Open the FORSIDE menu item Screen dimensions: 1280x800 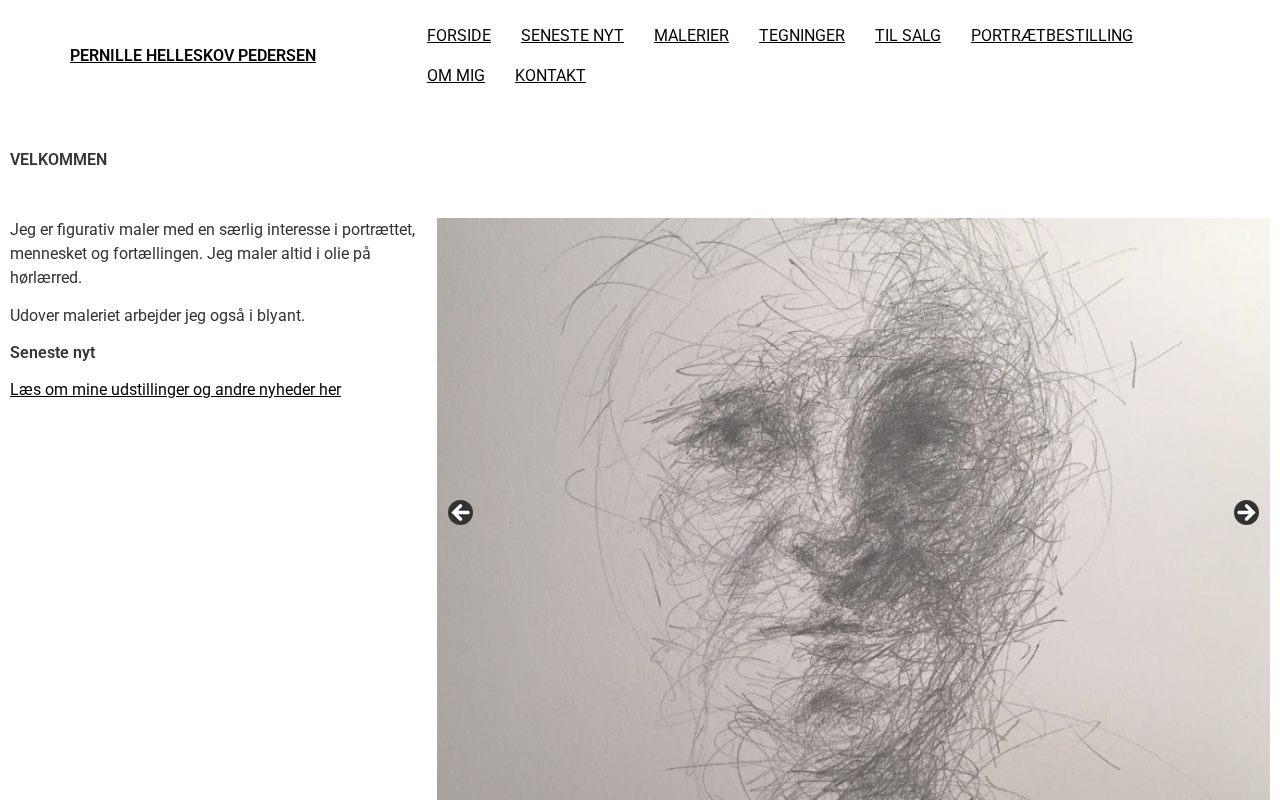point(459,36)
